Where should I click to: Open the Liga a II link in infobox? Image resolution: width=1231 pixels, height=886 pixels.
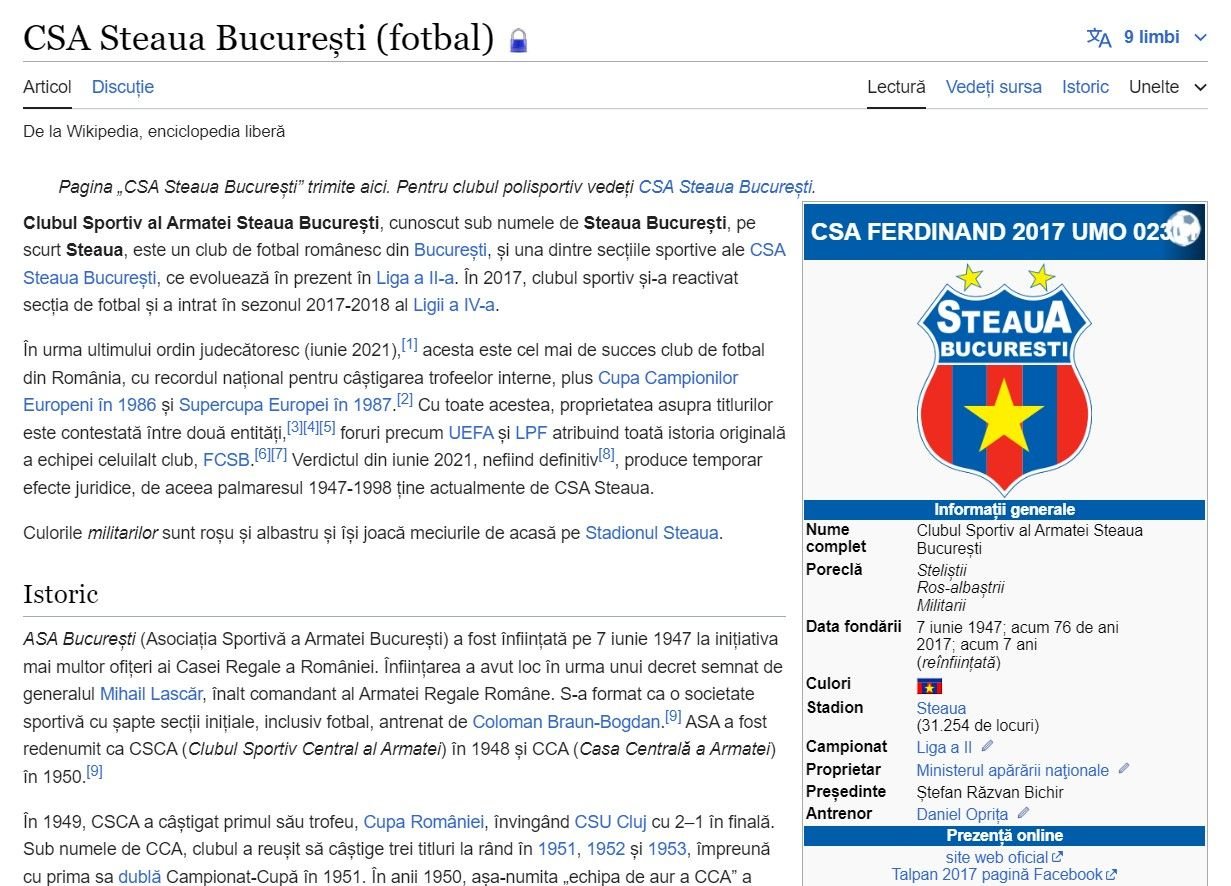click(x=944, y=747)
